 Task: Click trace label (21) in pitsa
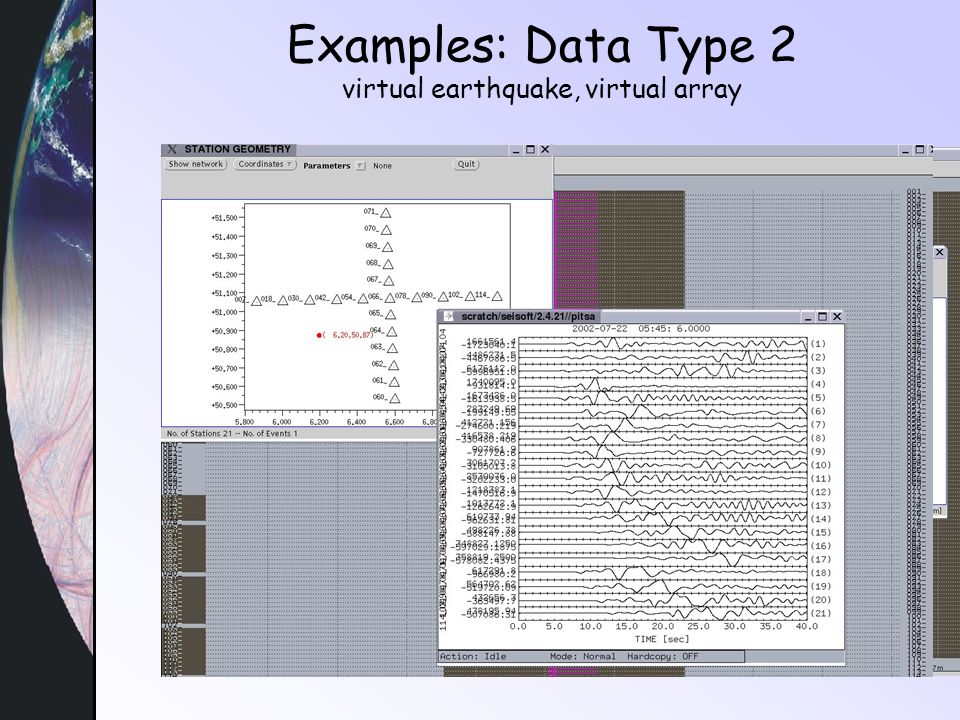pos(820,613)
